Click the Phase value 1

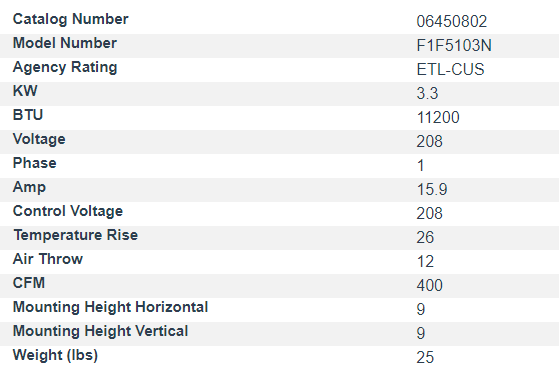(x=421, y=166)
